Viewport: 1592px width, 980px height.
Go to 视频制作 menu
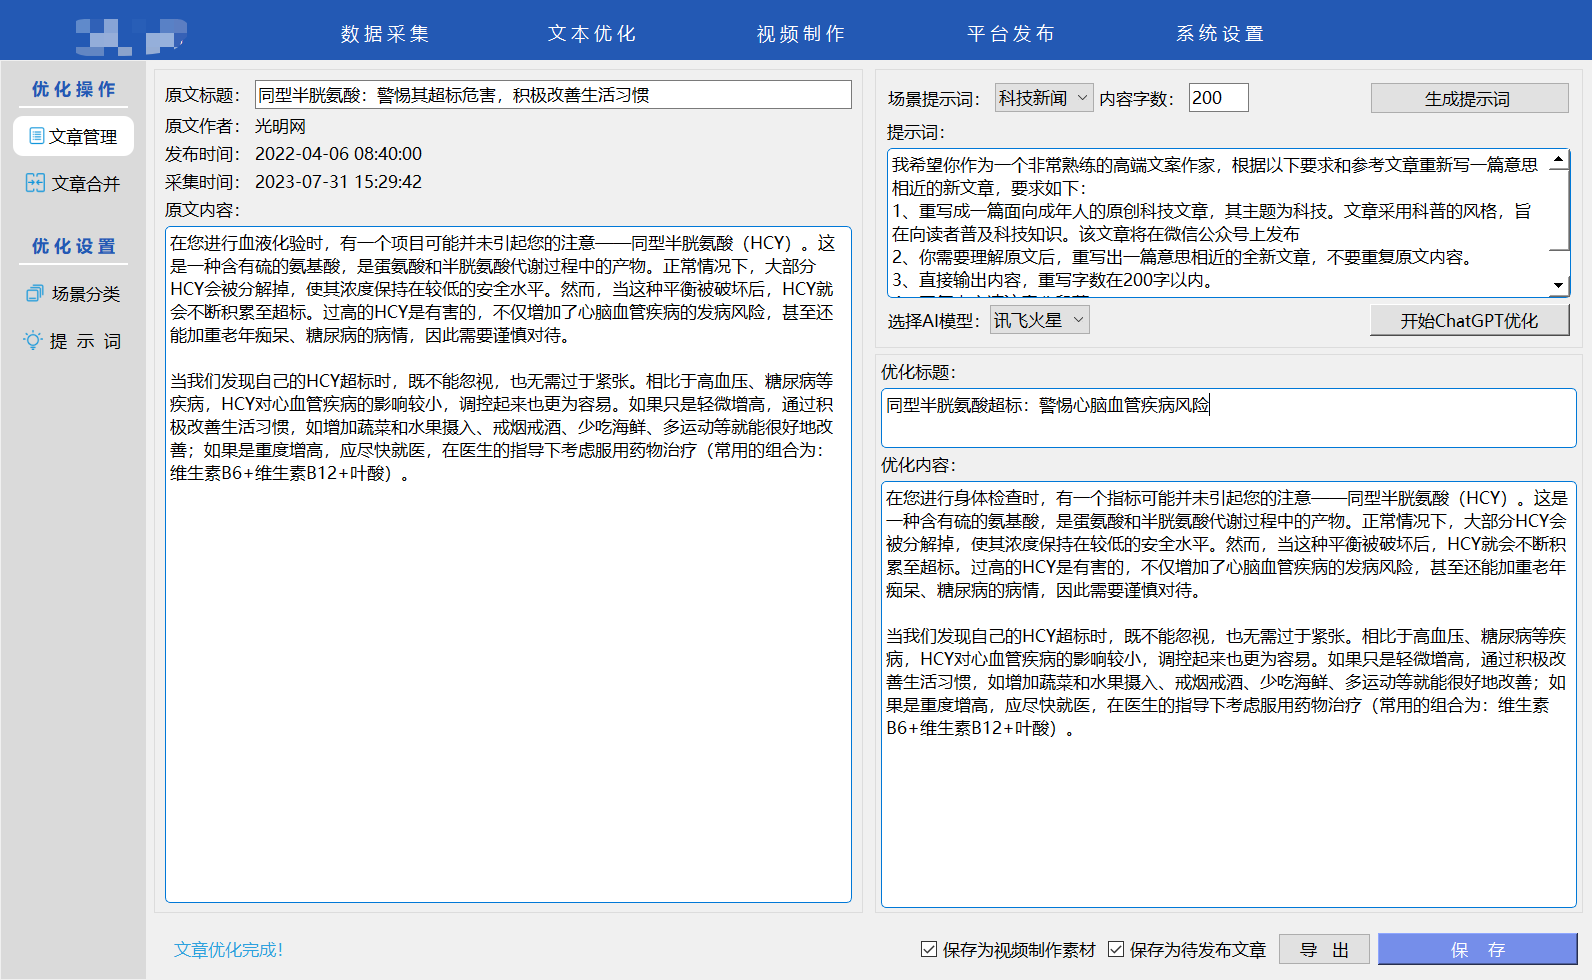(801, 34)
